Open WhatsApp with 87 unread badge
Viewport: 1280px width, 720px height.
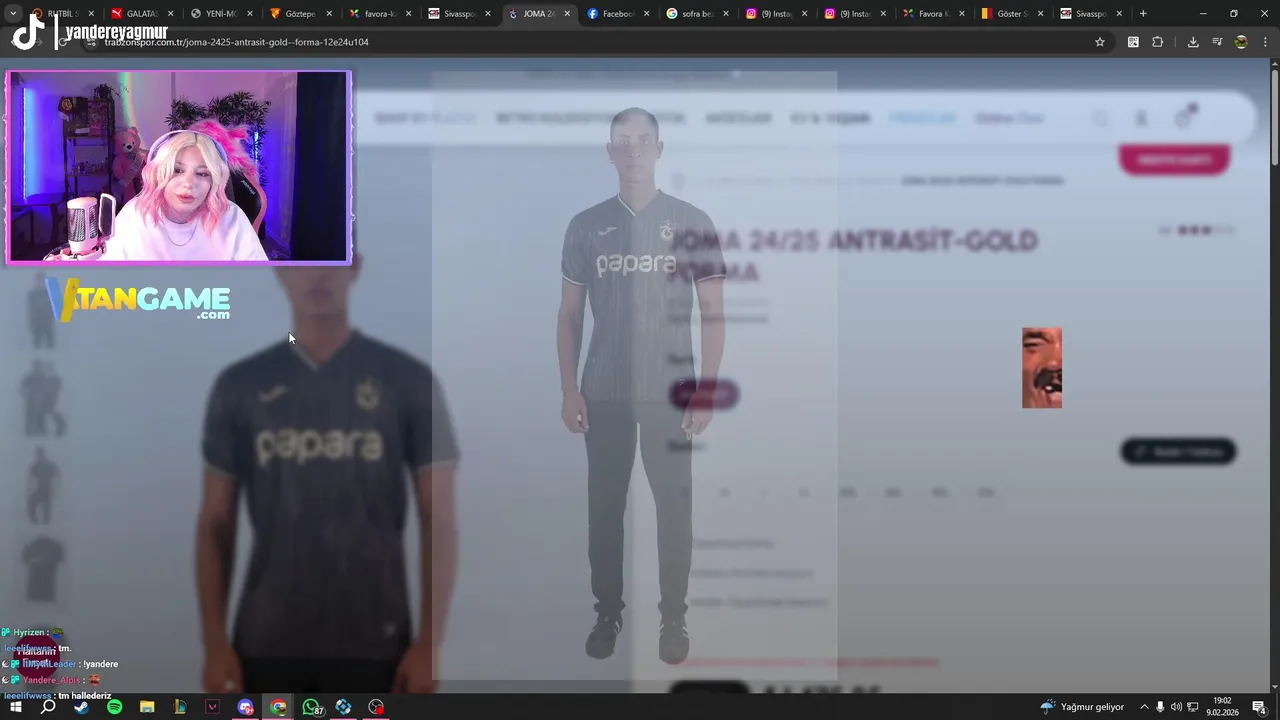pos(311,707)
